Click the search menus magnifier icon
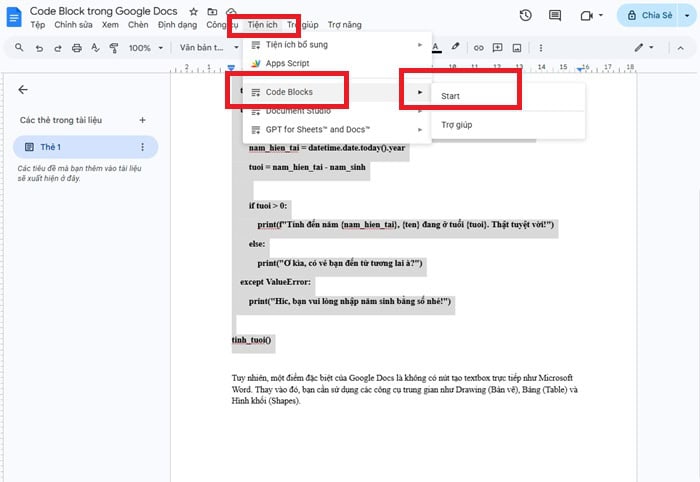Image resolution: width=700 pixels, height=482 pixels. coord(19,47)
